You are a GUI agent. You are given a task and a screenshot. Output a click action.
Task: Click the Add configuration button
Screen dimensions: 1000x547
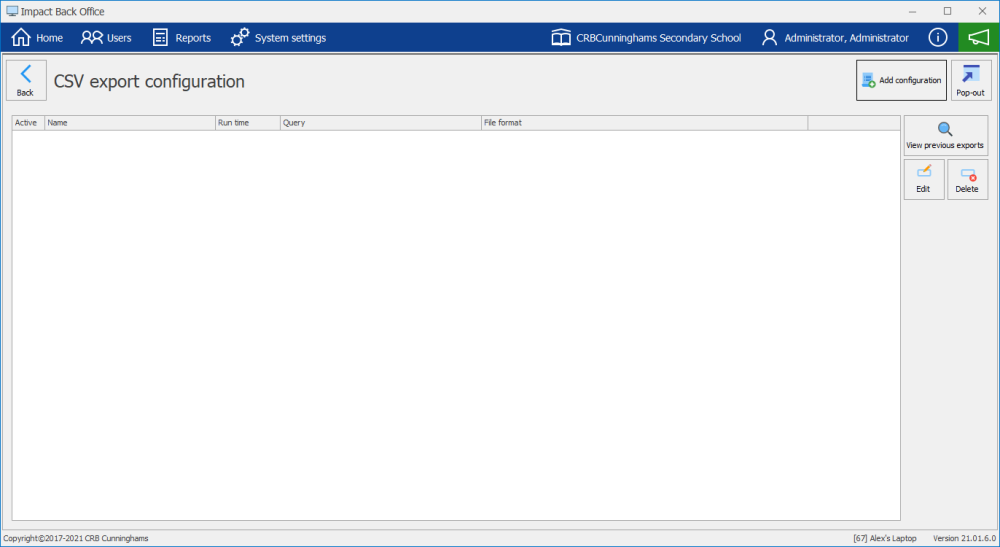click(x=901, y=80)
